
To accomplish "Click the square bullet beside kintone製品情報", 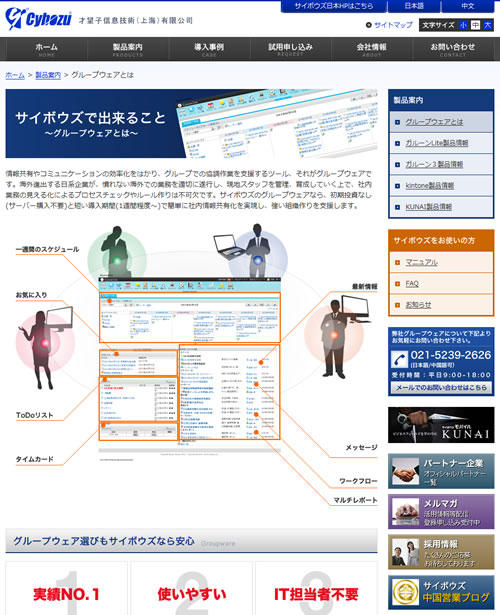I will click(397, 186).
